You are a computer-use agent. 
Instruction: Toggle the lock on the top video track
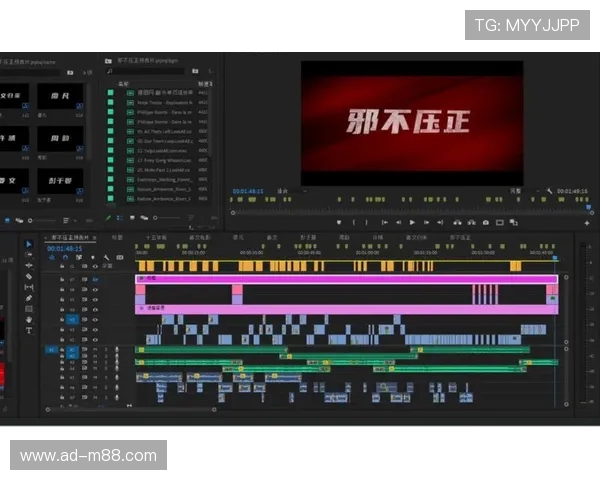62,278
